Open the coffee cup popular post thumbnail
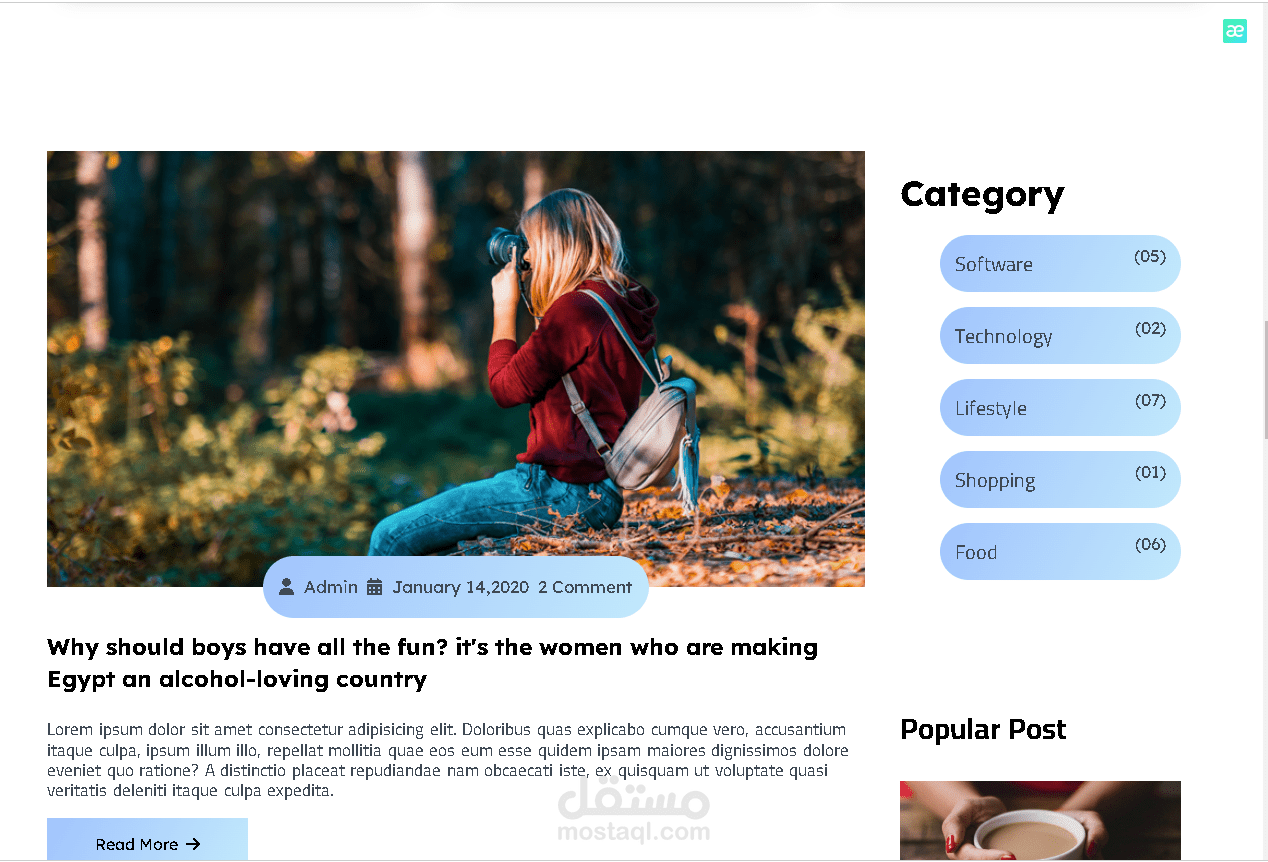This screenshot has height=862, width=1268. click(1040, 821)
